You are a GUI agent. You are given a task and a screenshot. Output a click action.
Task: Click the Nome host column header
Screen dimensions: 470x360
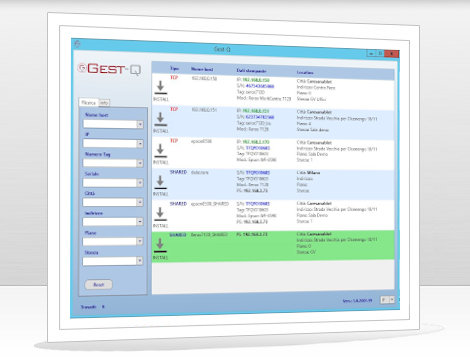202,69
